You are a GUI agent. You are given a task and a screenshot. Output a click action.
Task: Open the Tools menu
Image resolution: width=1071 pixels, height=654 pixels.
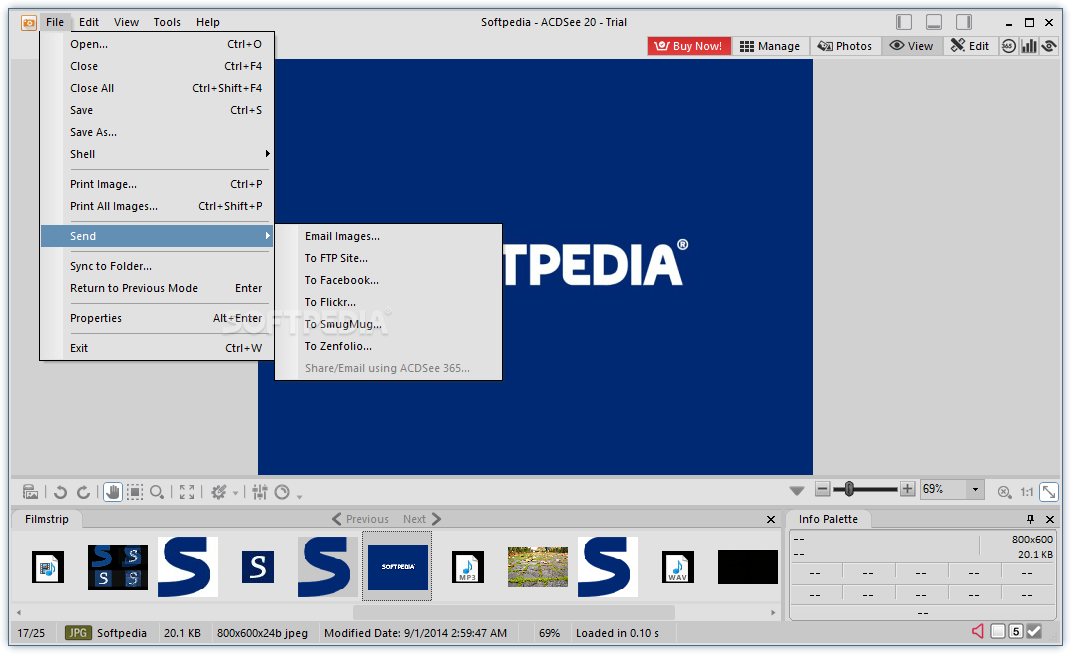click(167, 22)
